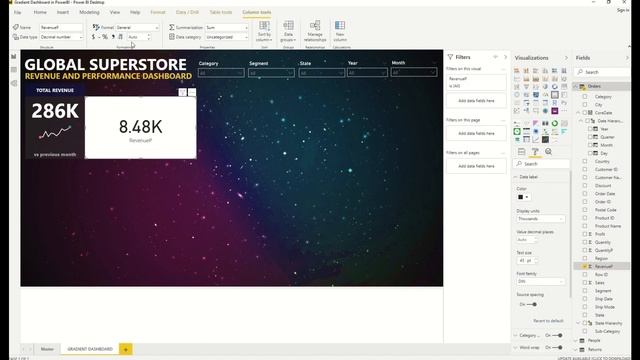
Task: Collapse the Visualizations pane with its chevron
Action: click(x=566, y=58)
